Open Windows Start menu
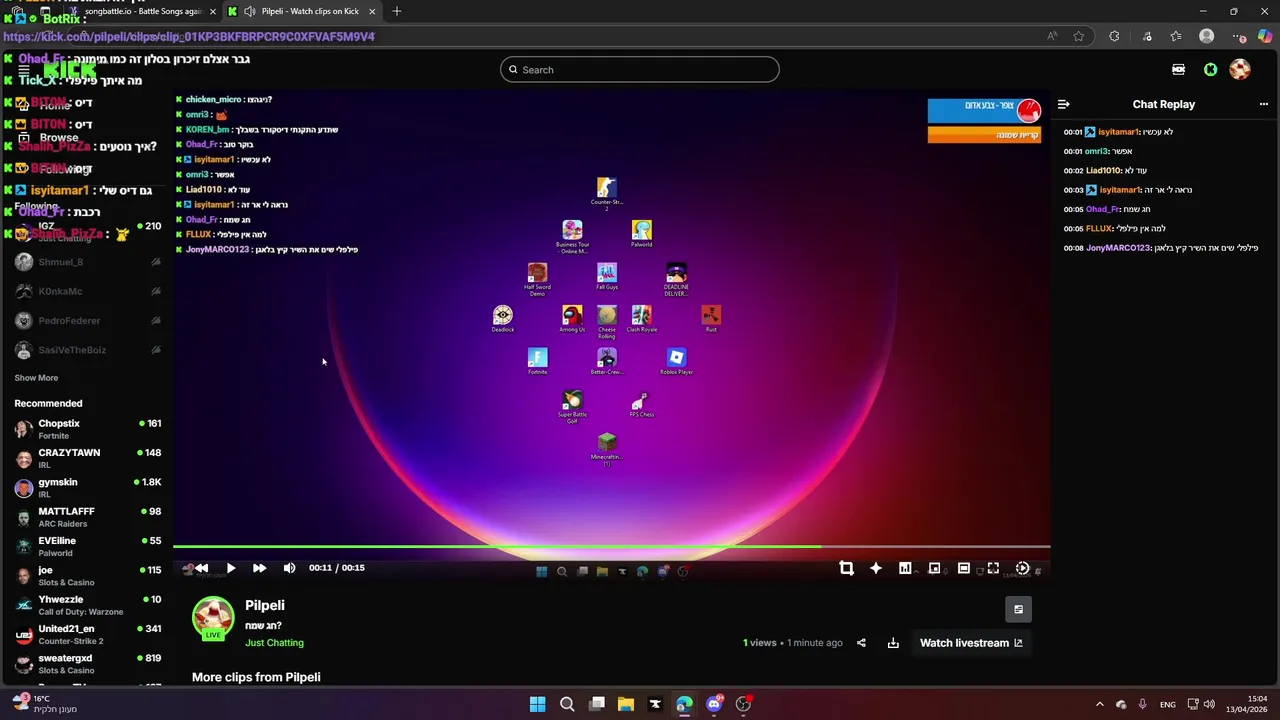Viewport: 1280px width, 720px height. coord(537,704)
